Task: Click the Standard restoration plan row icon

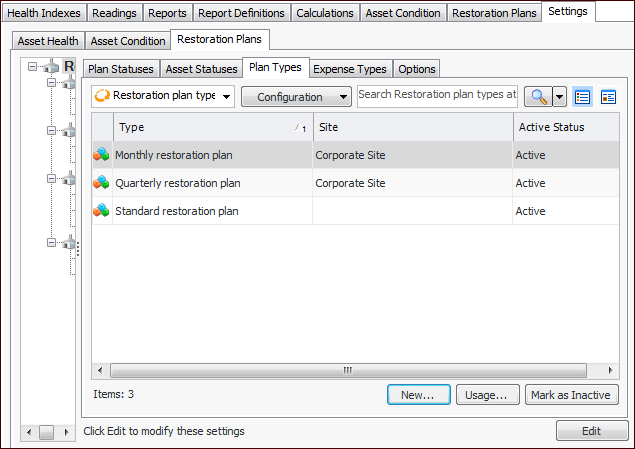Action: tap(101, 211)
